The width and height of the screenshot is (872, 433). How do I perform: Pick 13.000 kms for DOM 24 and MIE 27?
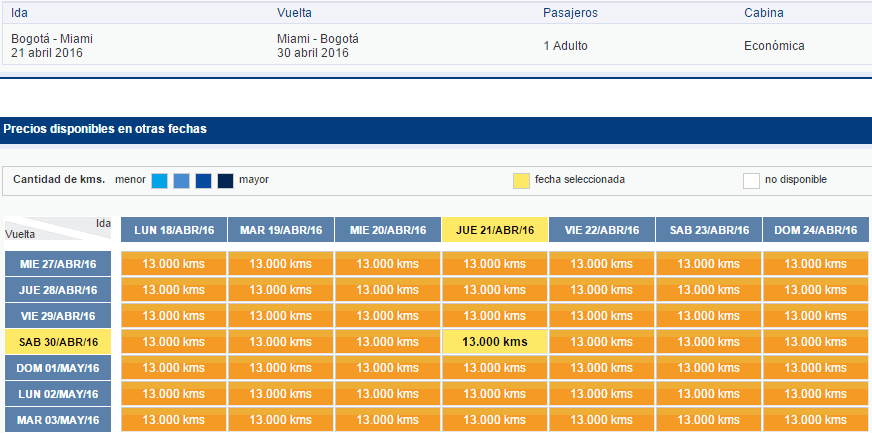point(816,263)
